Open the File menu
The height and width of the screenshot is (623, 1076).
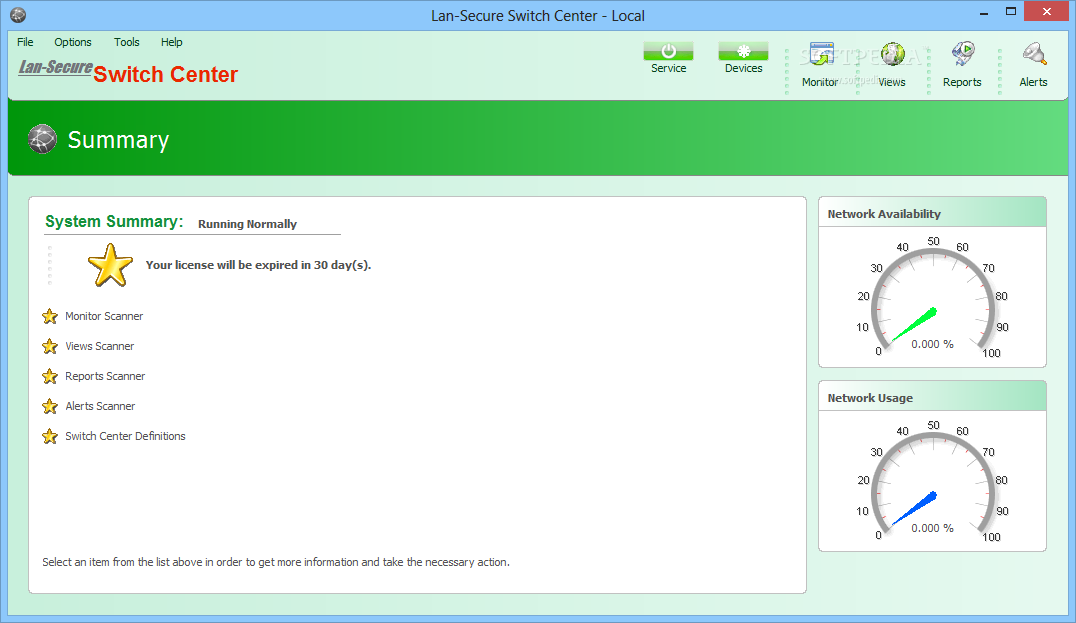[x=25, y=42]
